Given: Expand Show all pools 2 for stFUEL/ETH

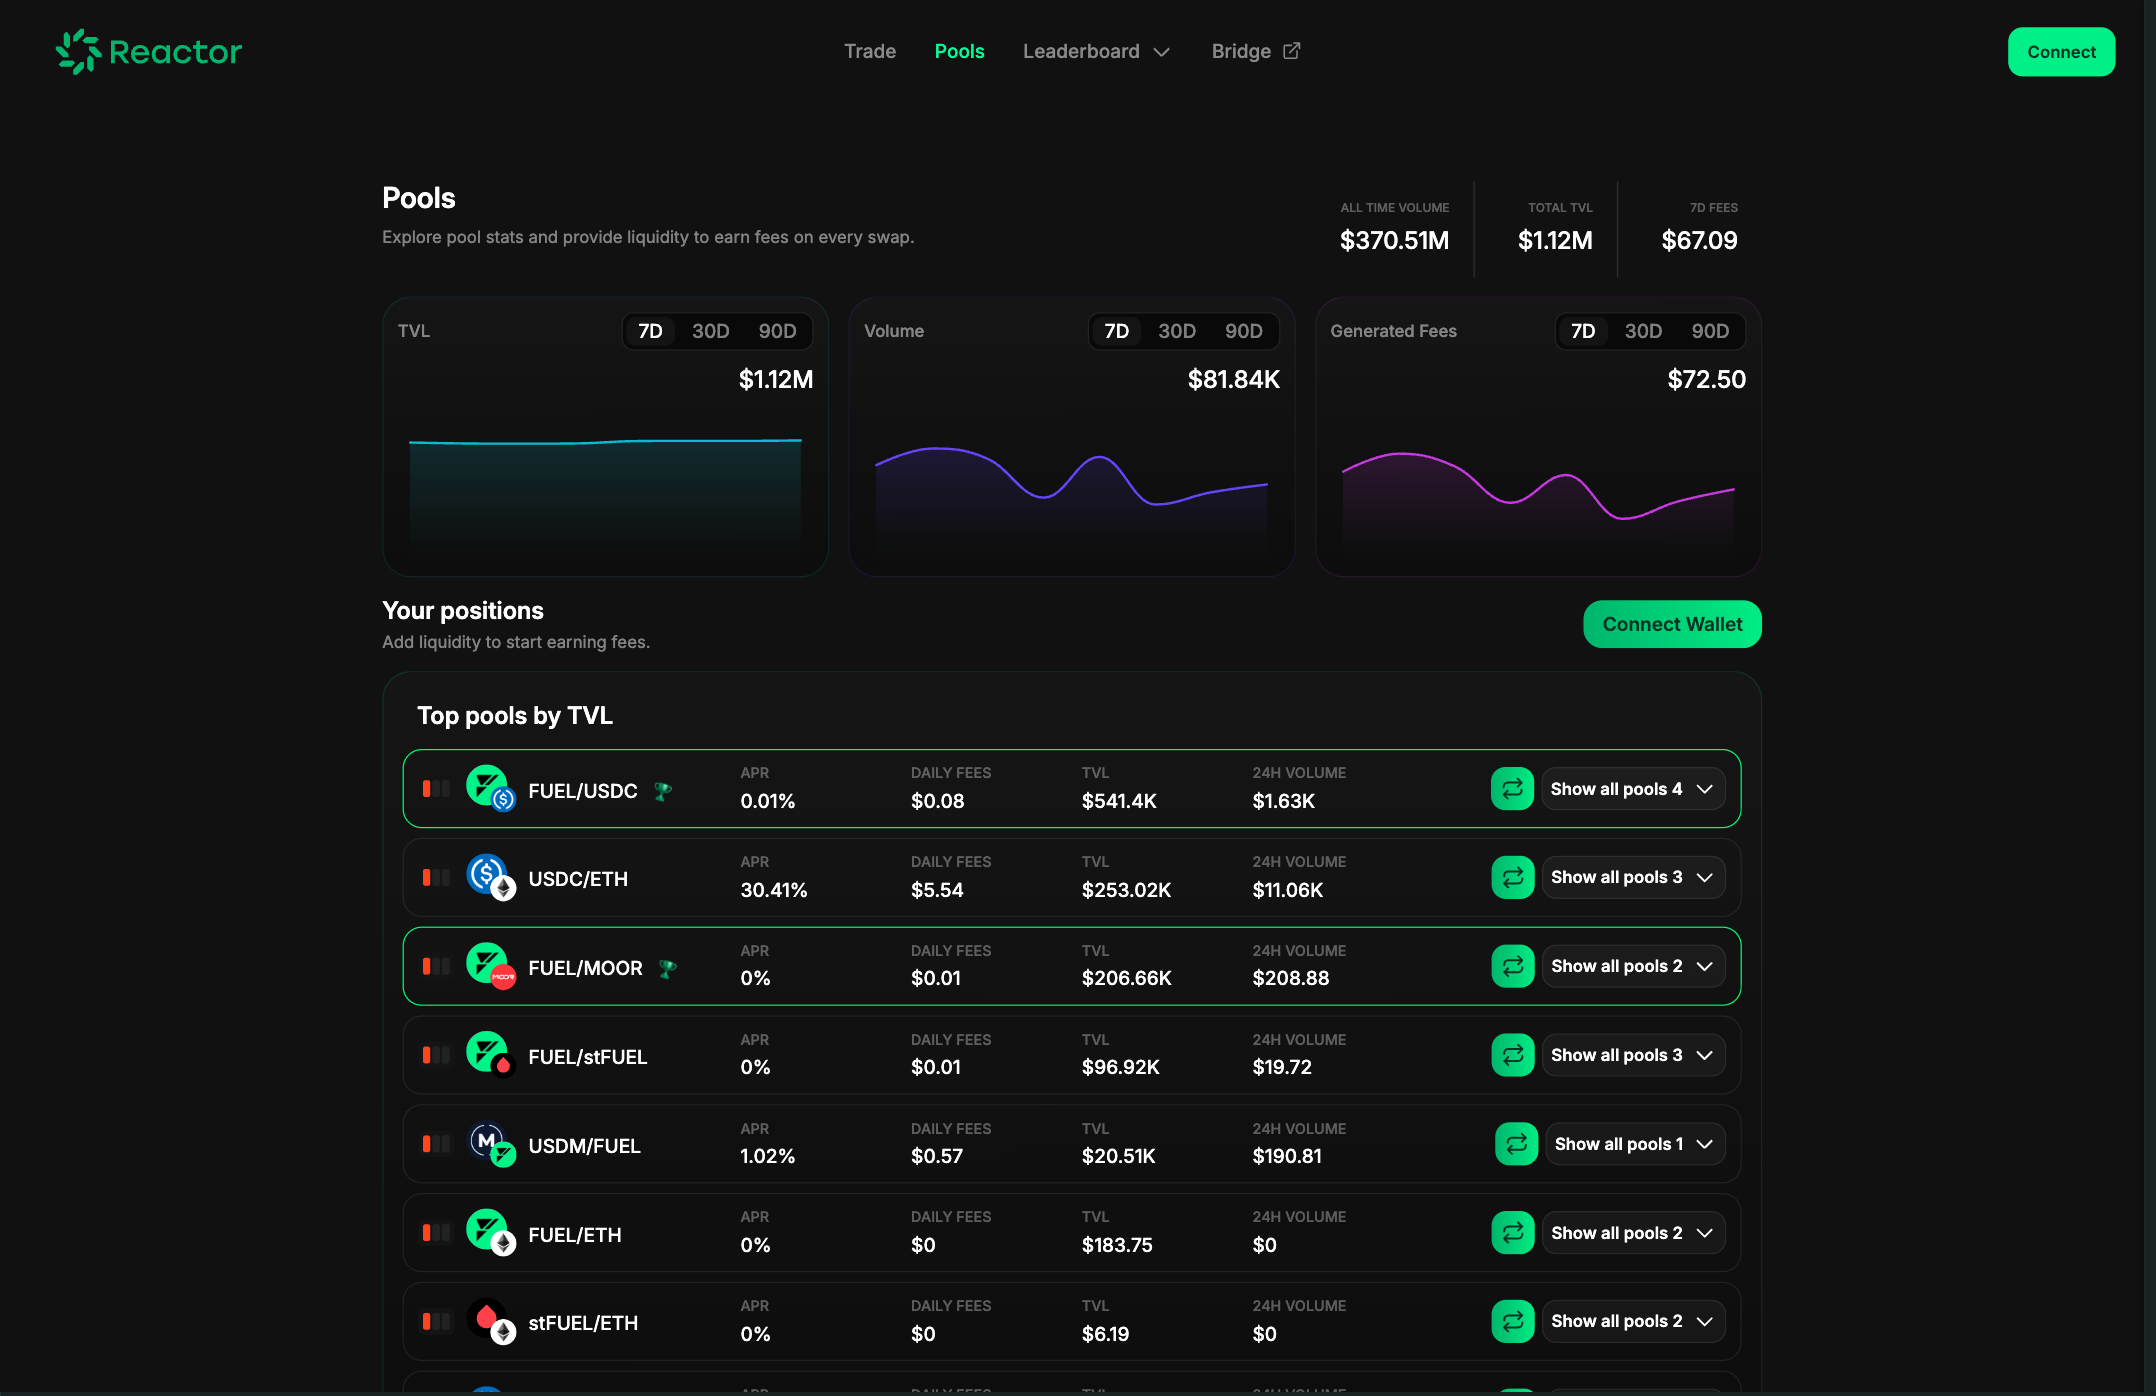Looking at the screenshot, I should coord(1633,1321).
